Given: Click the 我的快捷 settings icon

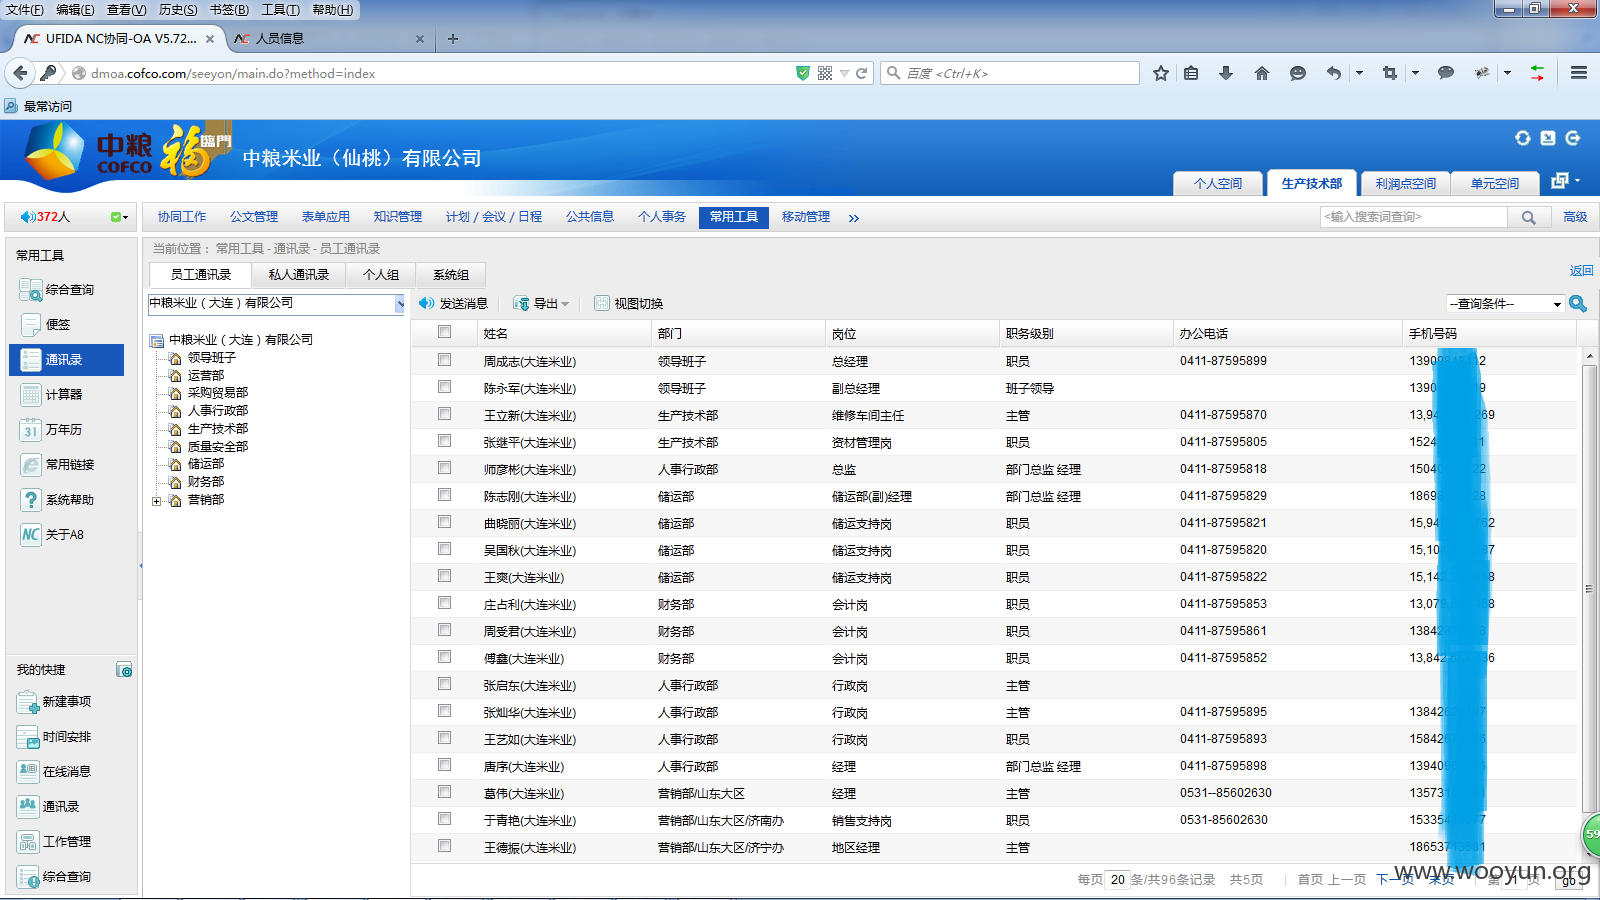Looking at the screenshot, I should click(124, 670).
